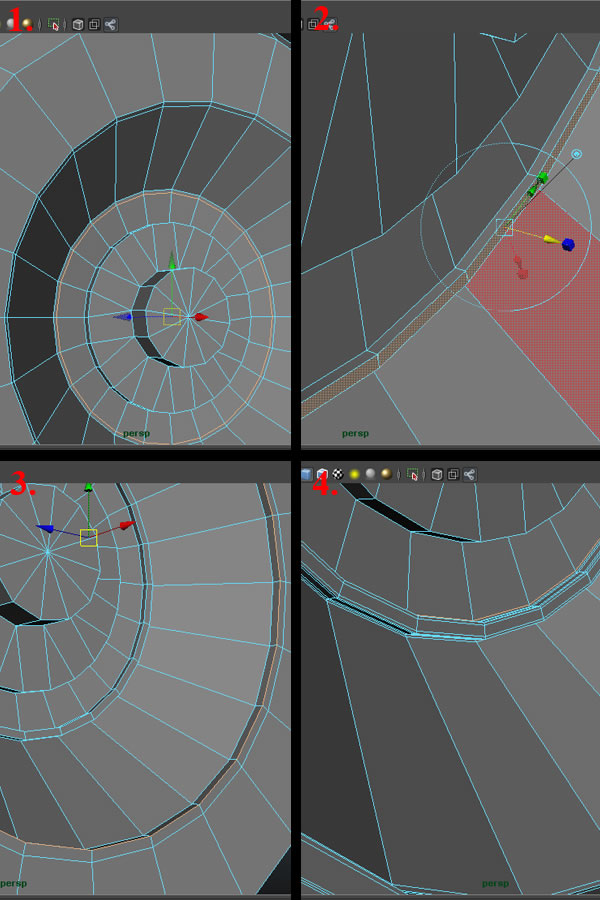Screen dimensions: 600x900
Task: Enable Use All Lights yellow sphere in viewport 4
Action: 354,474
